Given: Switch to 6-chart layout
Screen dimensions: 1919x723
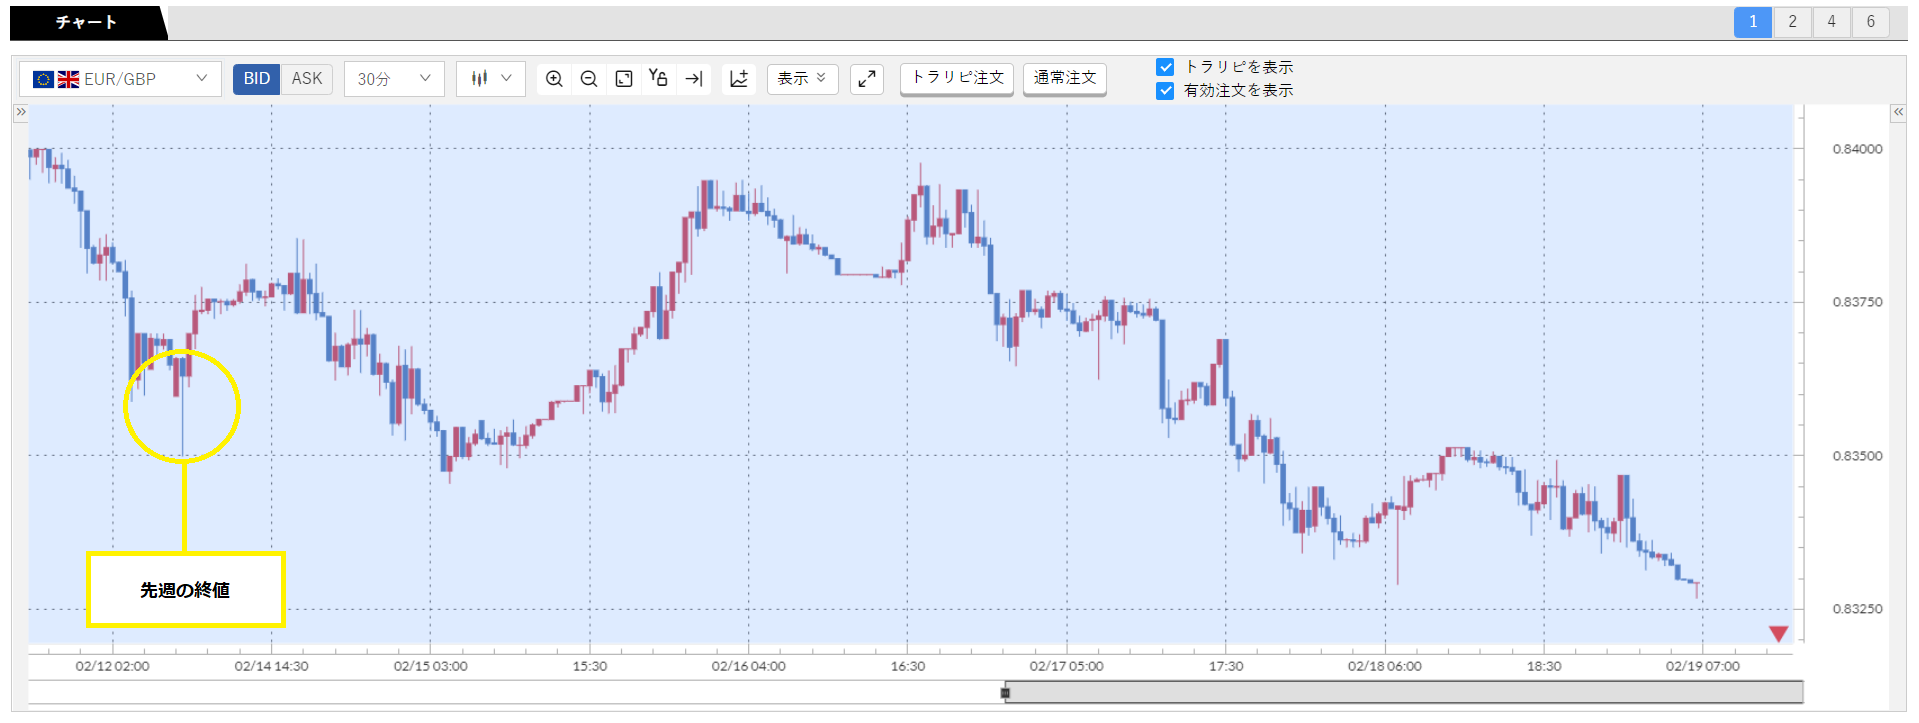Looking at the screenshot, I should coord(1870,22).
